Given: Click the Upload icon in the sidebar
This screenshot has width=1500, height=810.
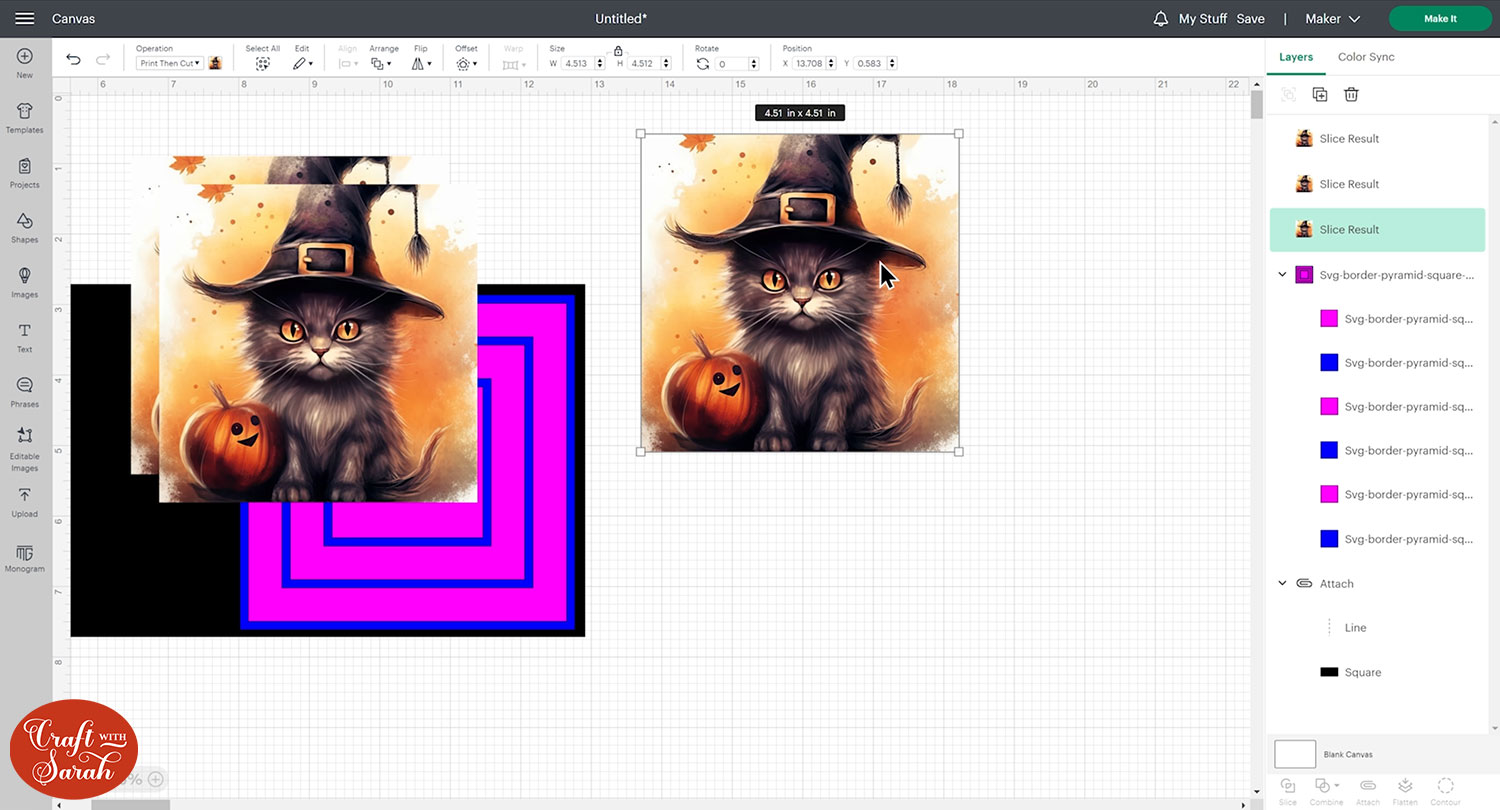Looking at the screenshot, I should pyautogui.click(x=24, y=500).
